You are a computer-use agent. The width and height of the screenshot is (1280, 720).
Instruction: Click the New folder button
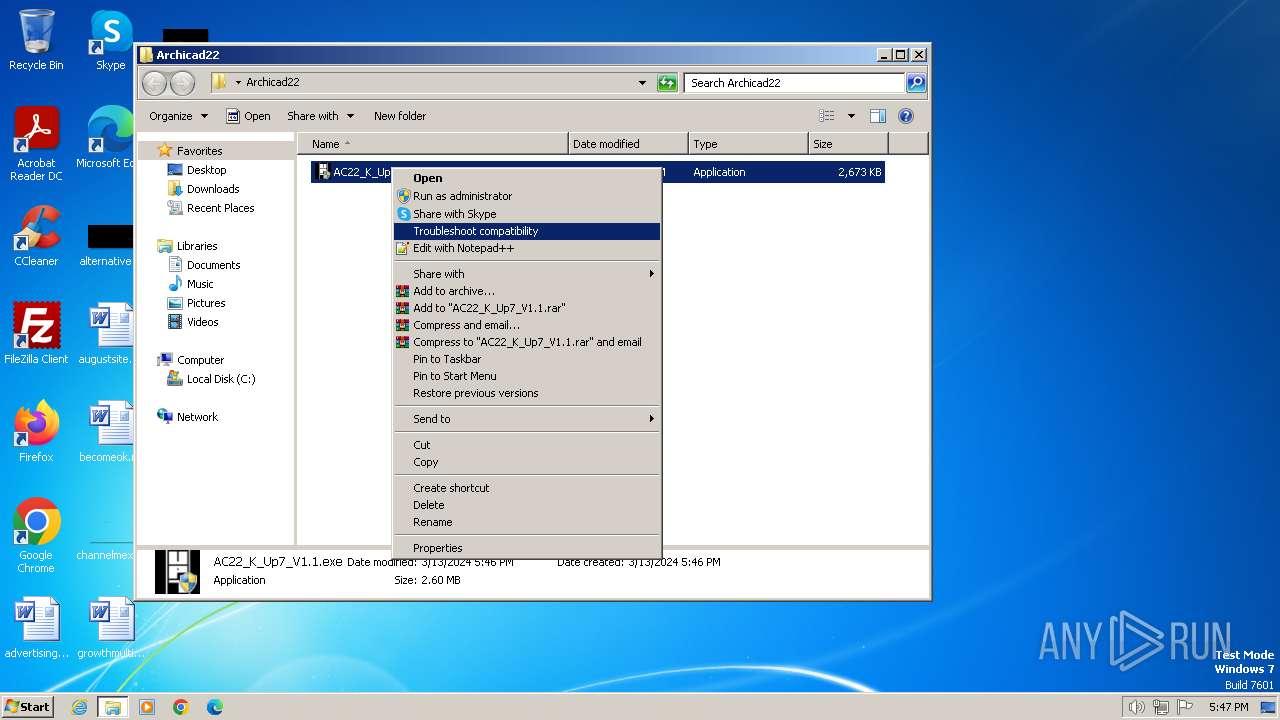[400, 116]
